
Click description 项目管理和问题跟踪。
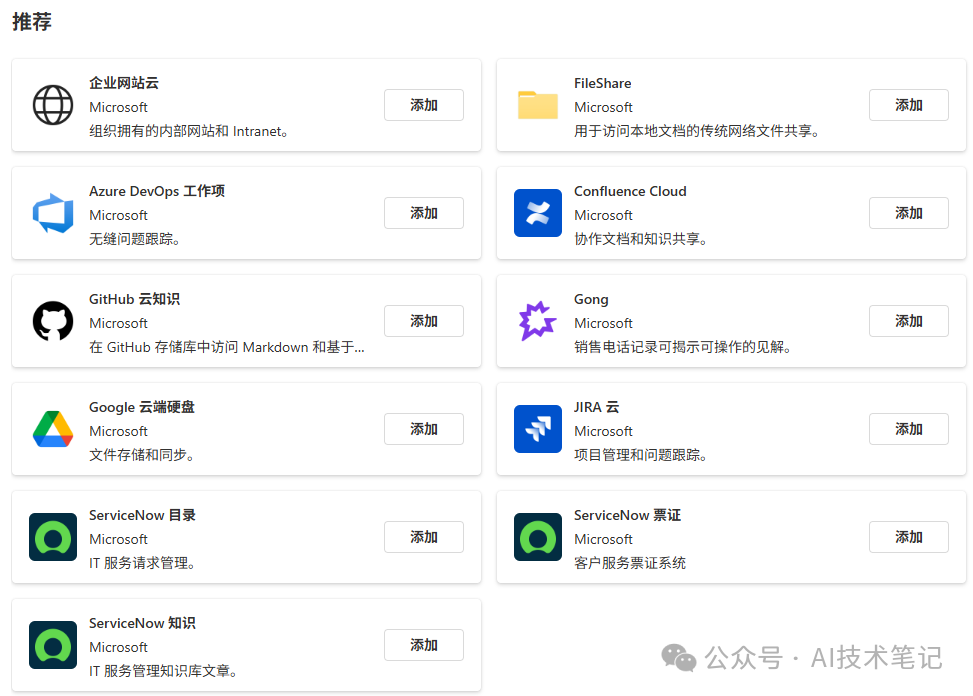pos(641,455)
